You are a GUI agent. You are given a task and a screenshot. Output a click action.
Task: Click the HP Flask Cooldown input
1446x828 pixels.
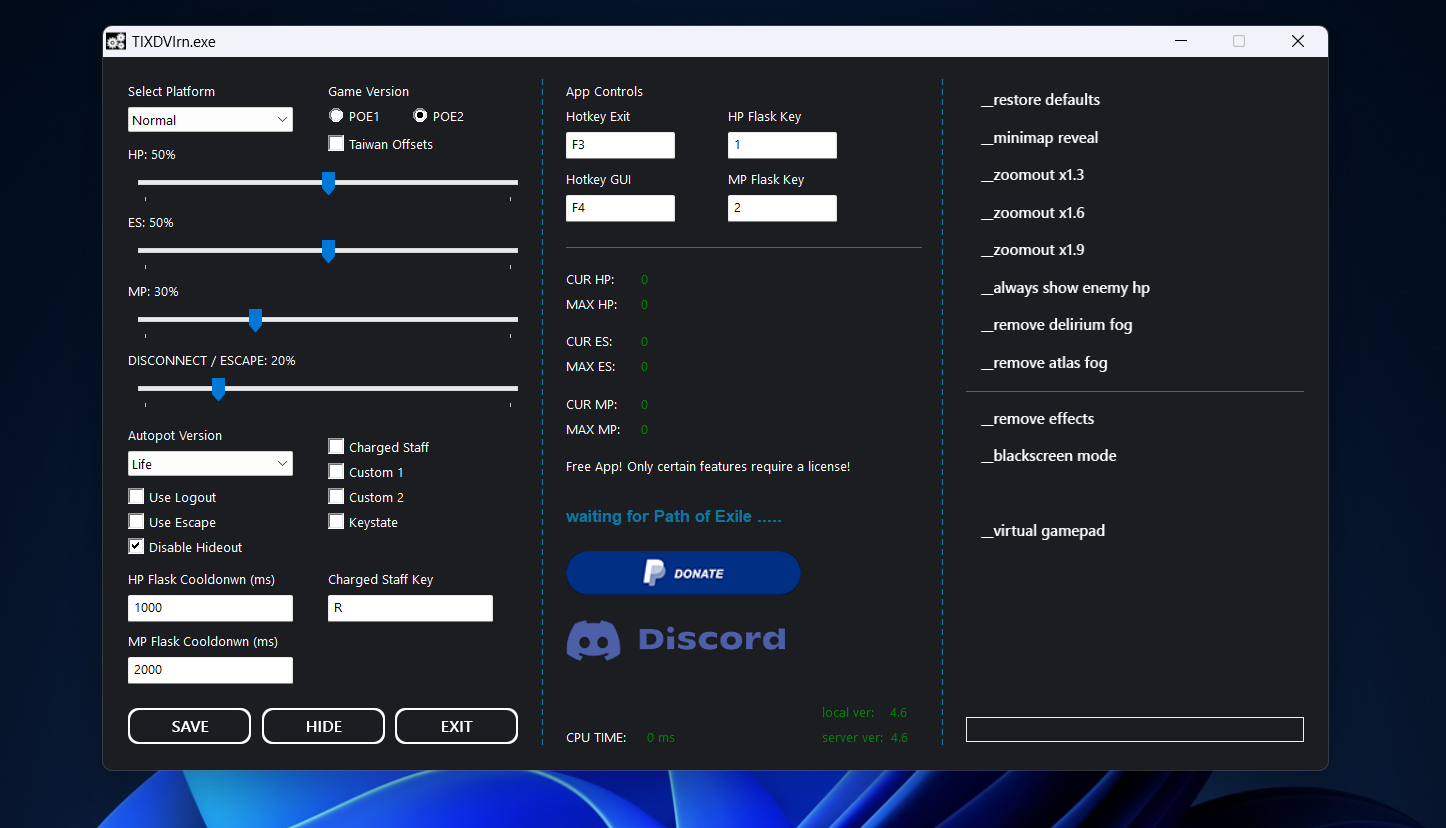click(x=210, y=608)
